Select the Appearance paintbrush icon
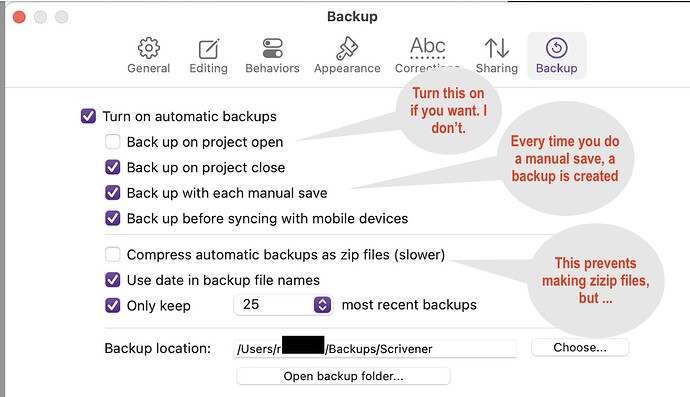690x397 pixels. [x=347, y=48]
